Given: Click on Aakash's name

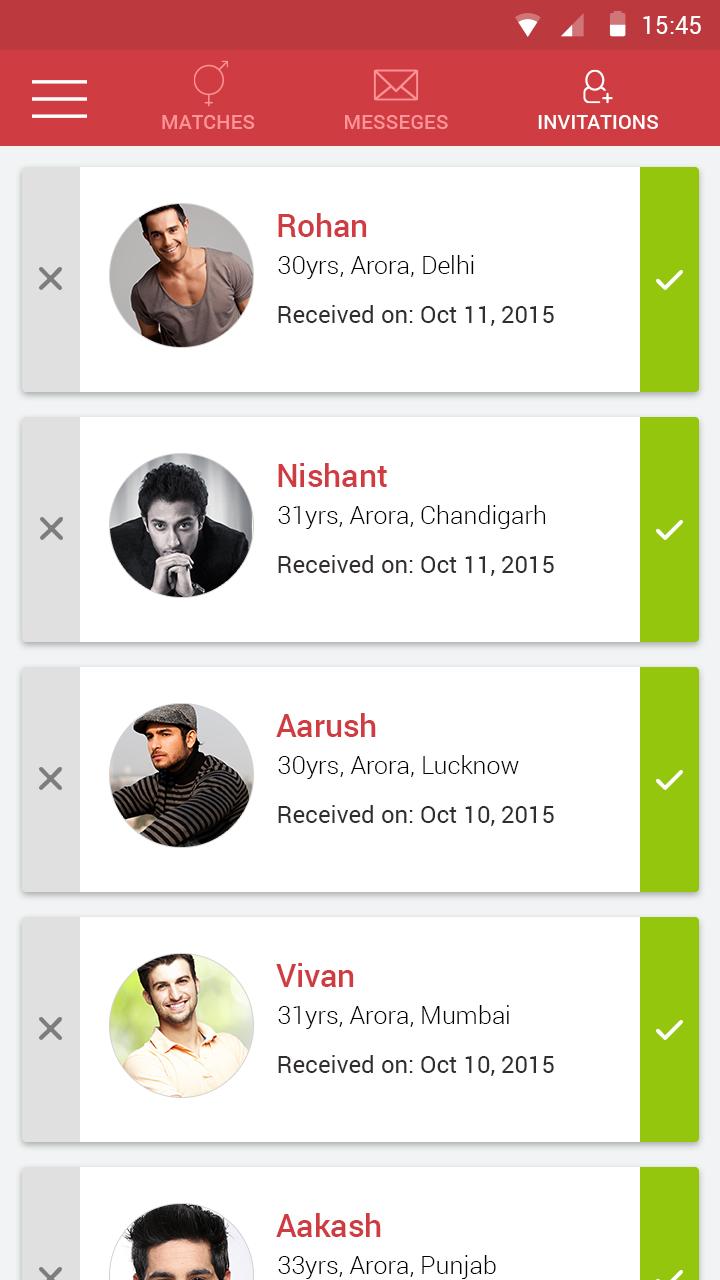Looking at the screenshot, I should point(329,1226).
